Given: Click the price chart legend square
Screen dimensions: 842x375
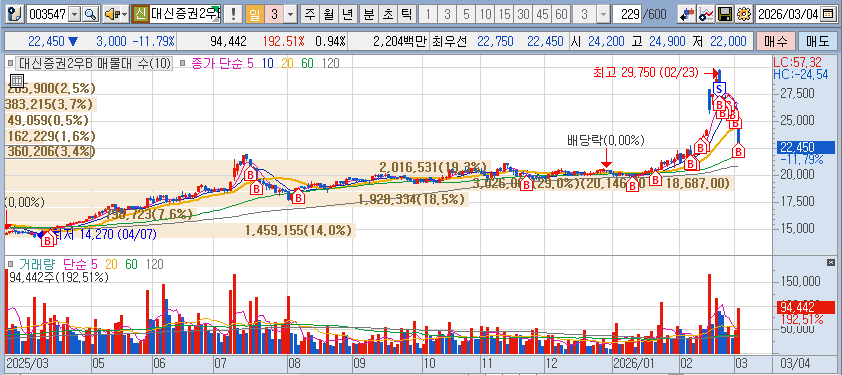Looking at the screenshot, I should pyautogui.click(x=11, y=63).
